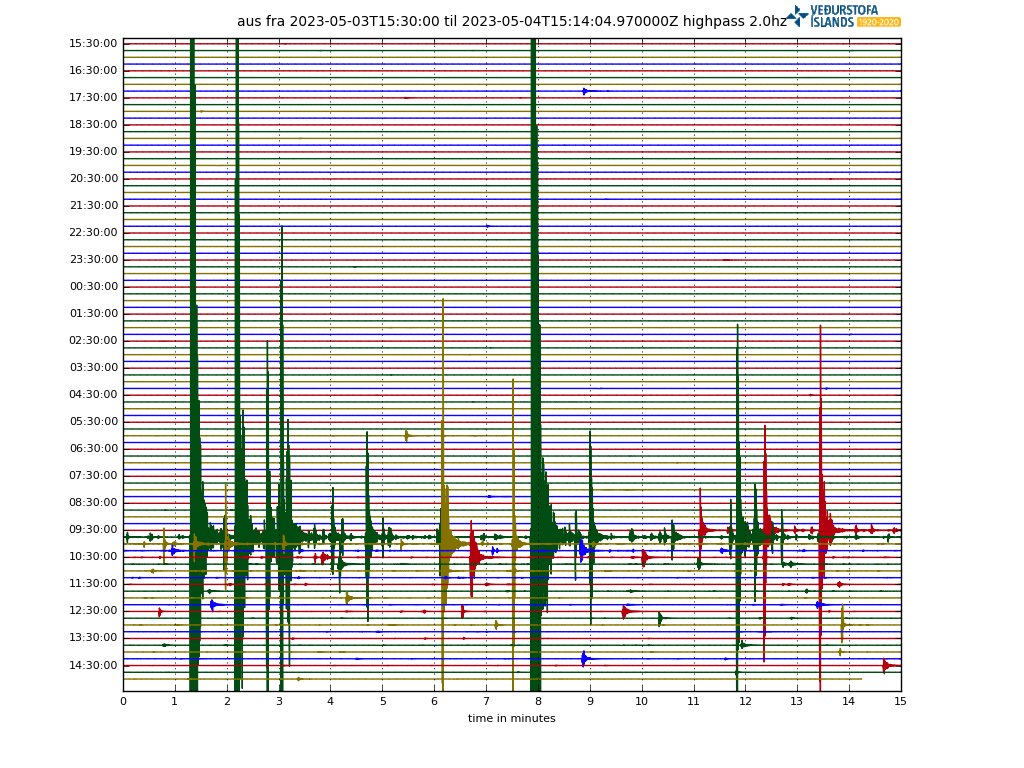Click the 01:30:00 time label
The width and height of the screenshot is (1024, 768).
click(x=93, y=313)
